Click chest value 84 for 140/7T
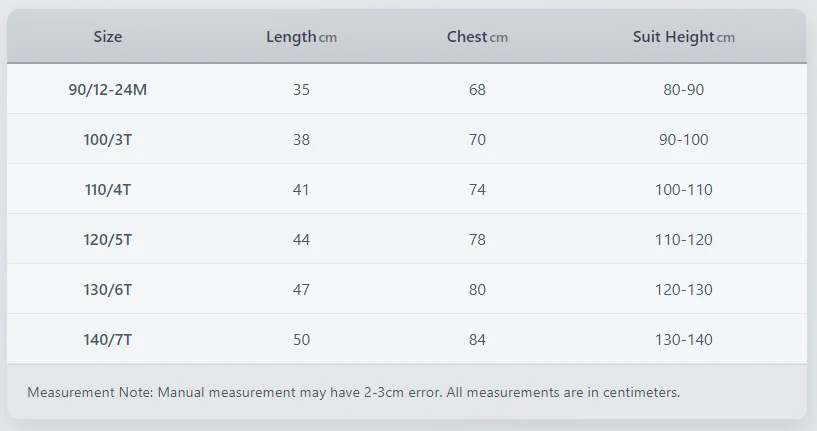This screenshot has width=817, height=431. 477,339
